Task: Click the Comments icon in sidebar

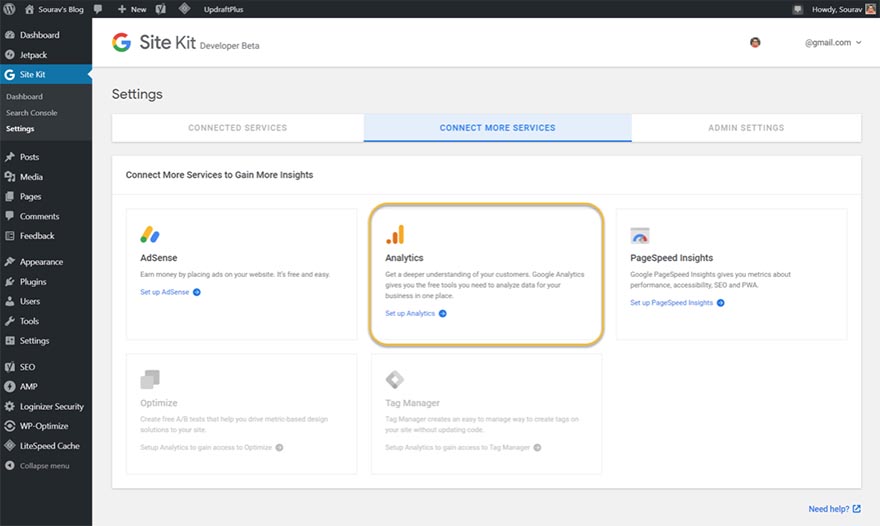Action: (10, 216)
